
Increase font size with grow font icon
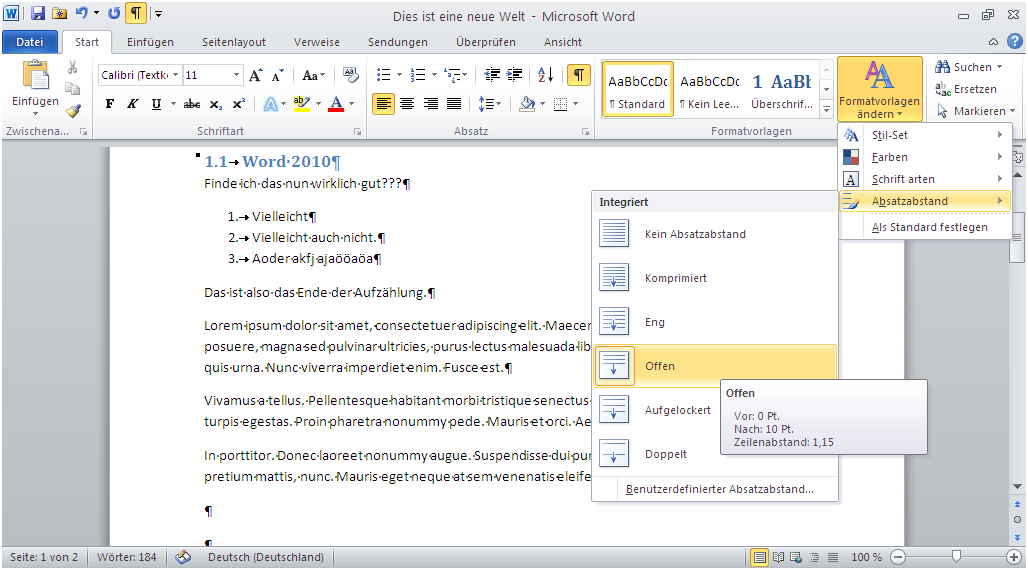tap(256, 75)
